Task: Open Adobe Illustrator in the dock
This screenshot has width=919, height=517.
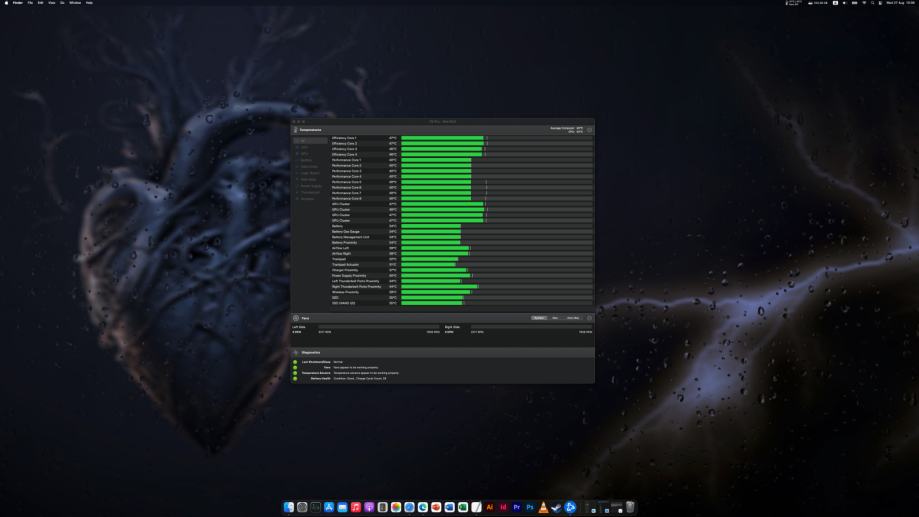Action: coord(490,508)
